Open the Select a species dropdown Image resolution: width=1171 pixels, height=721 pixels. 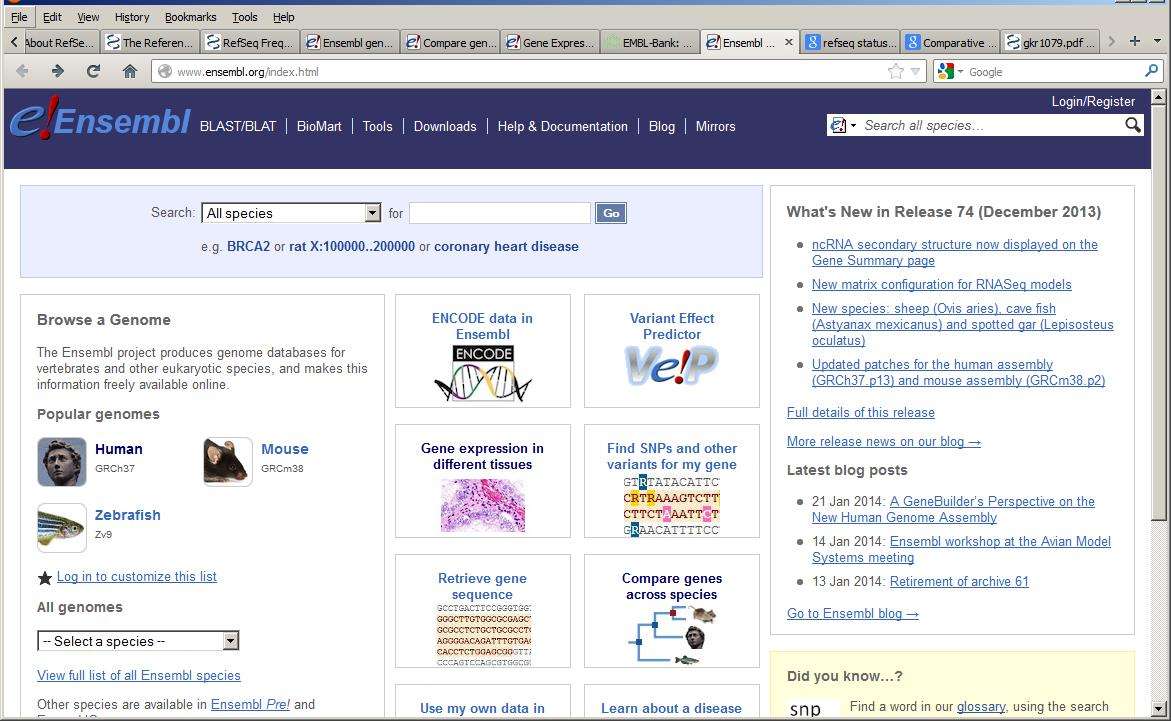[138, 641]
